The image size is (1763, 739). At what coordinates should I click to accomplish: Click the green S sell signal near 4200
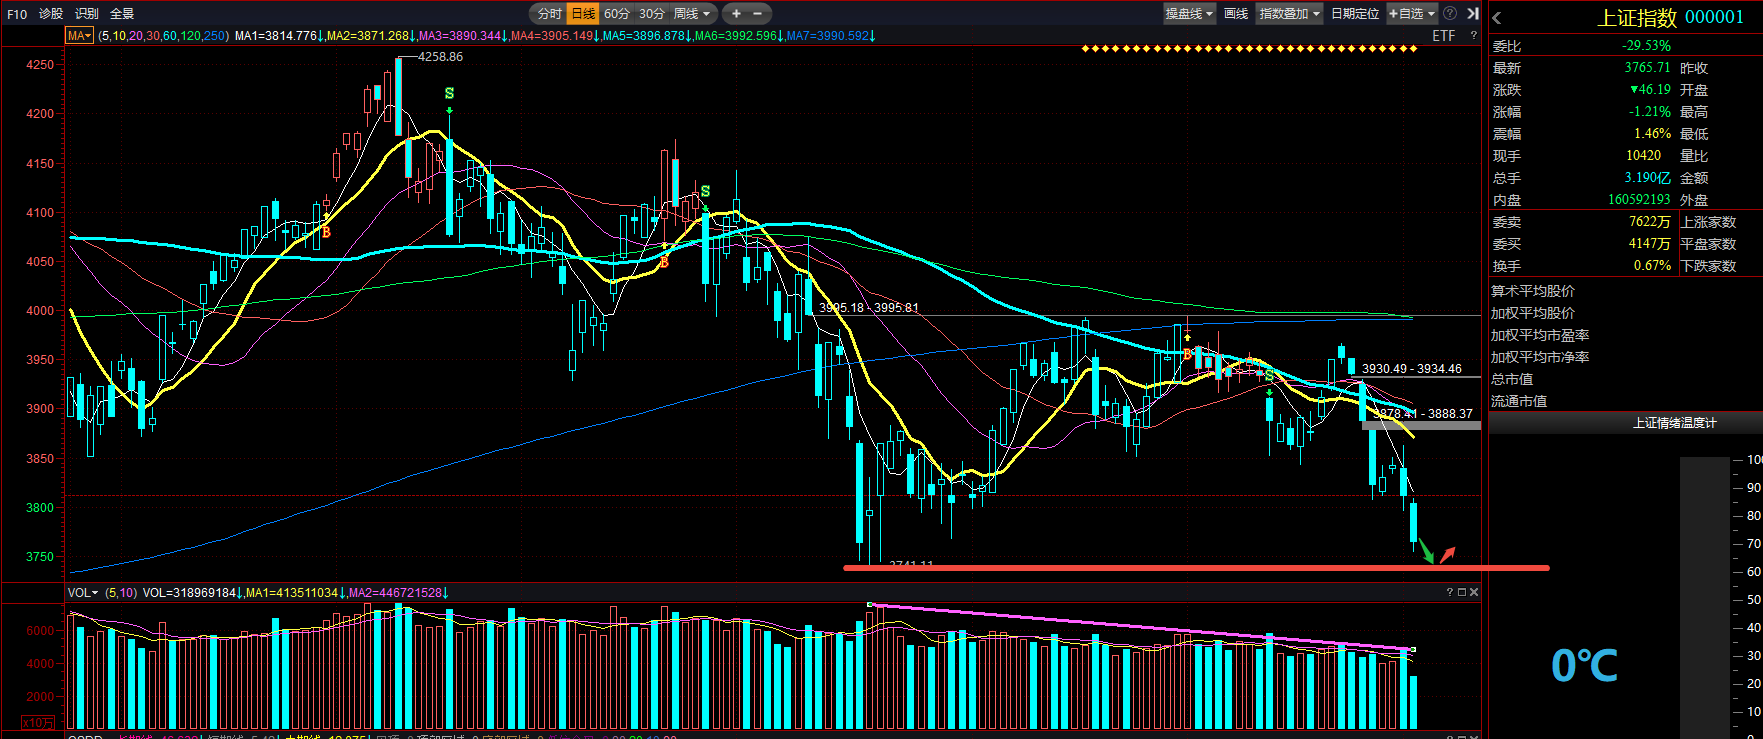[x=449, y=94]
